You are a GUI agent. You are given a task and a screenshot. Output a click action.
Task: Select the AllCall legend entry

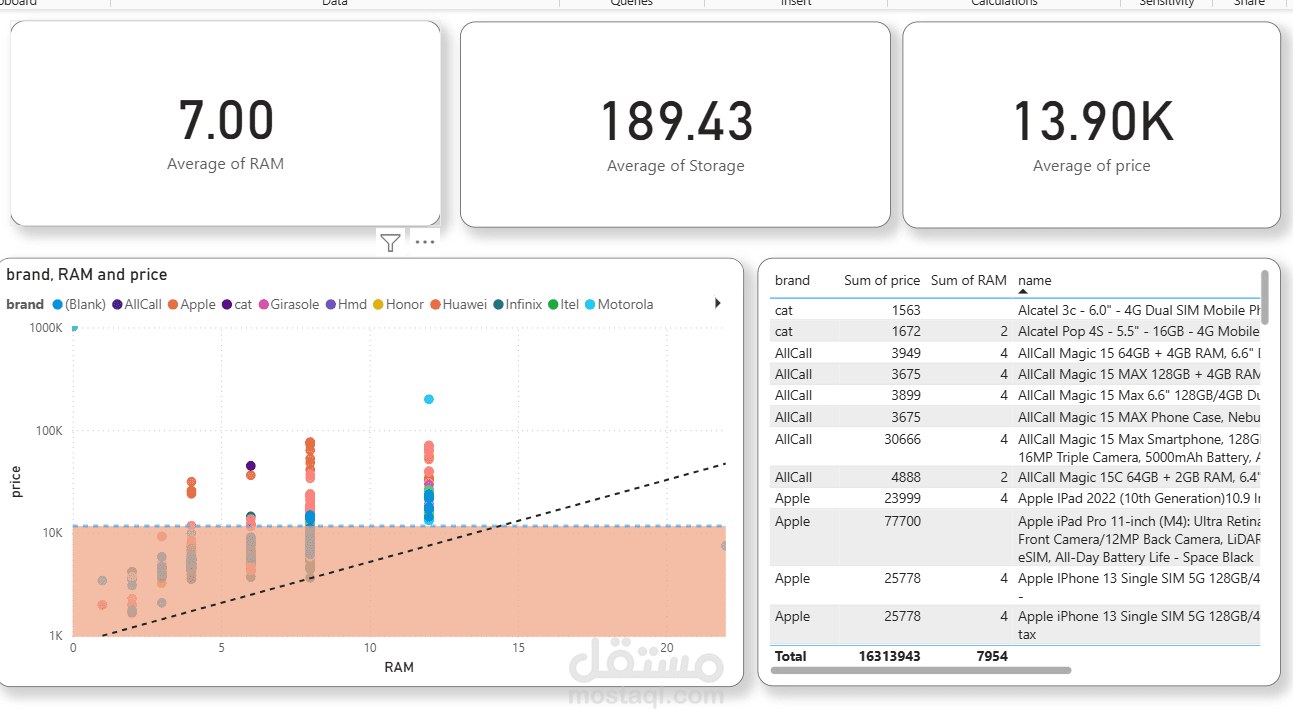137,304
